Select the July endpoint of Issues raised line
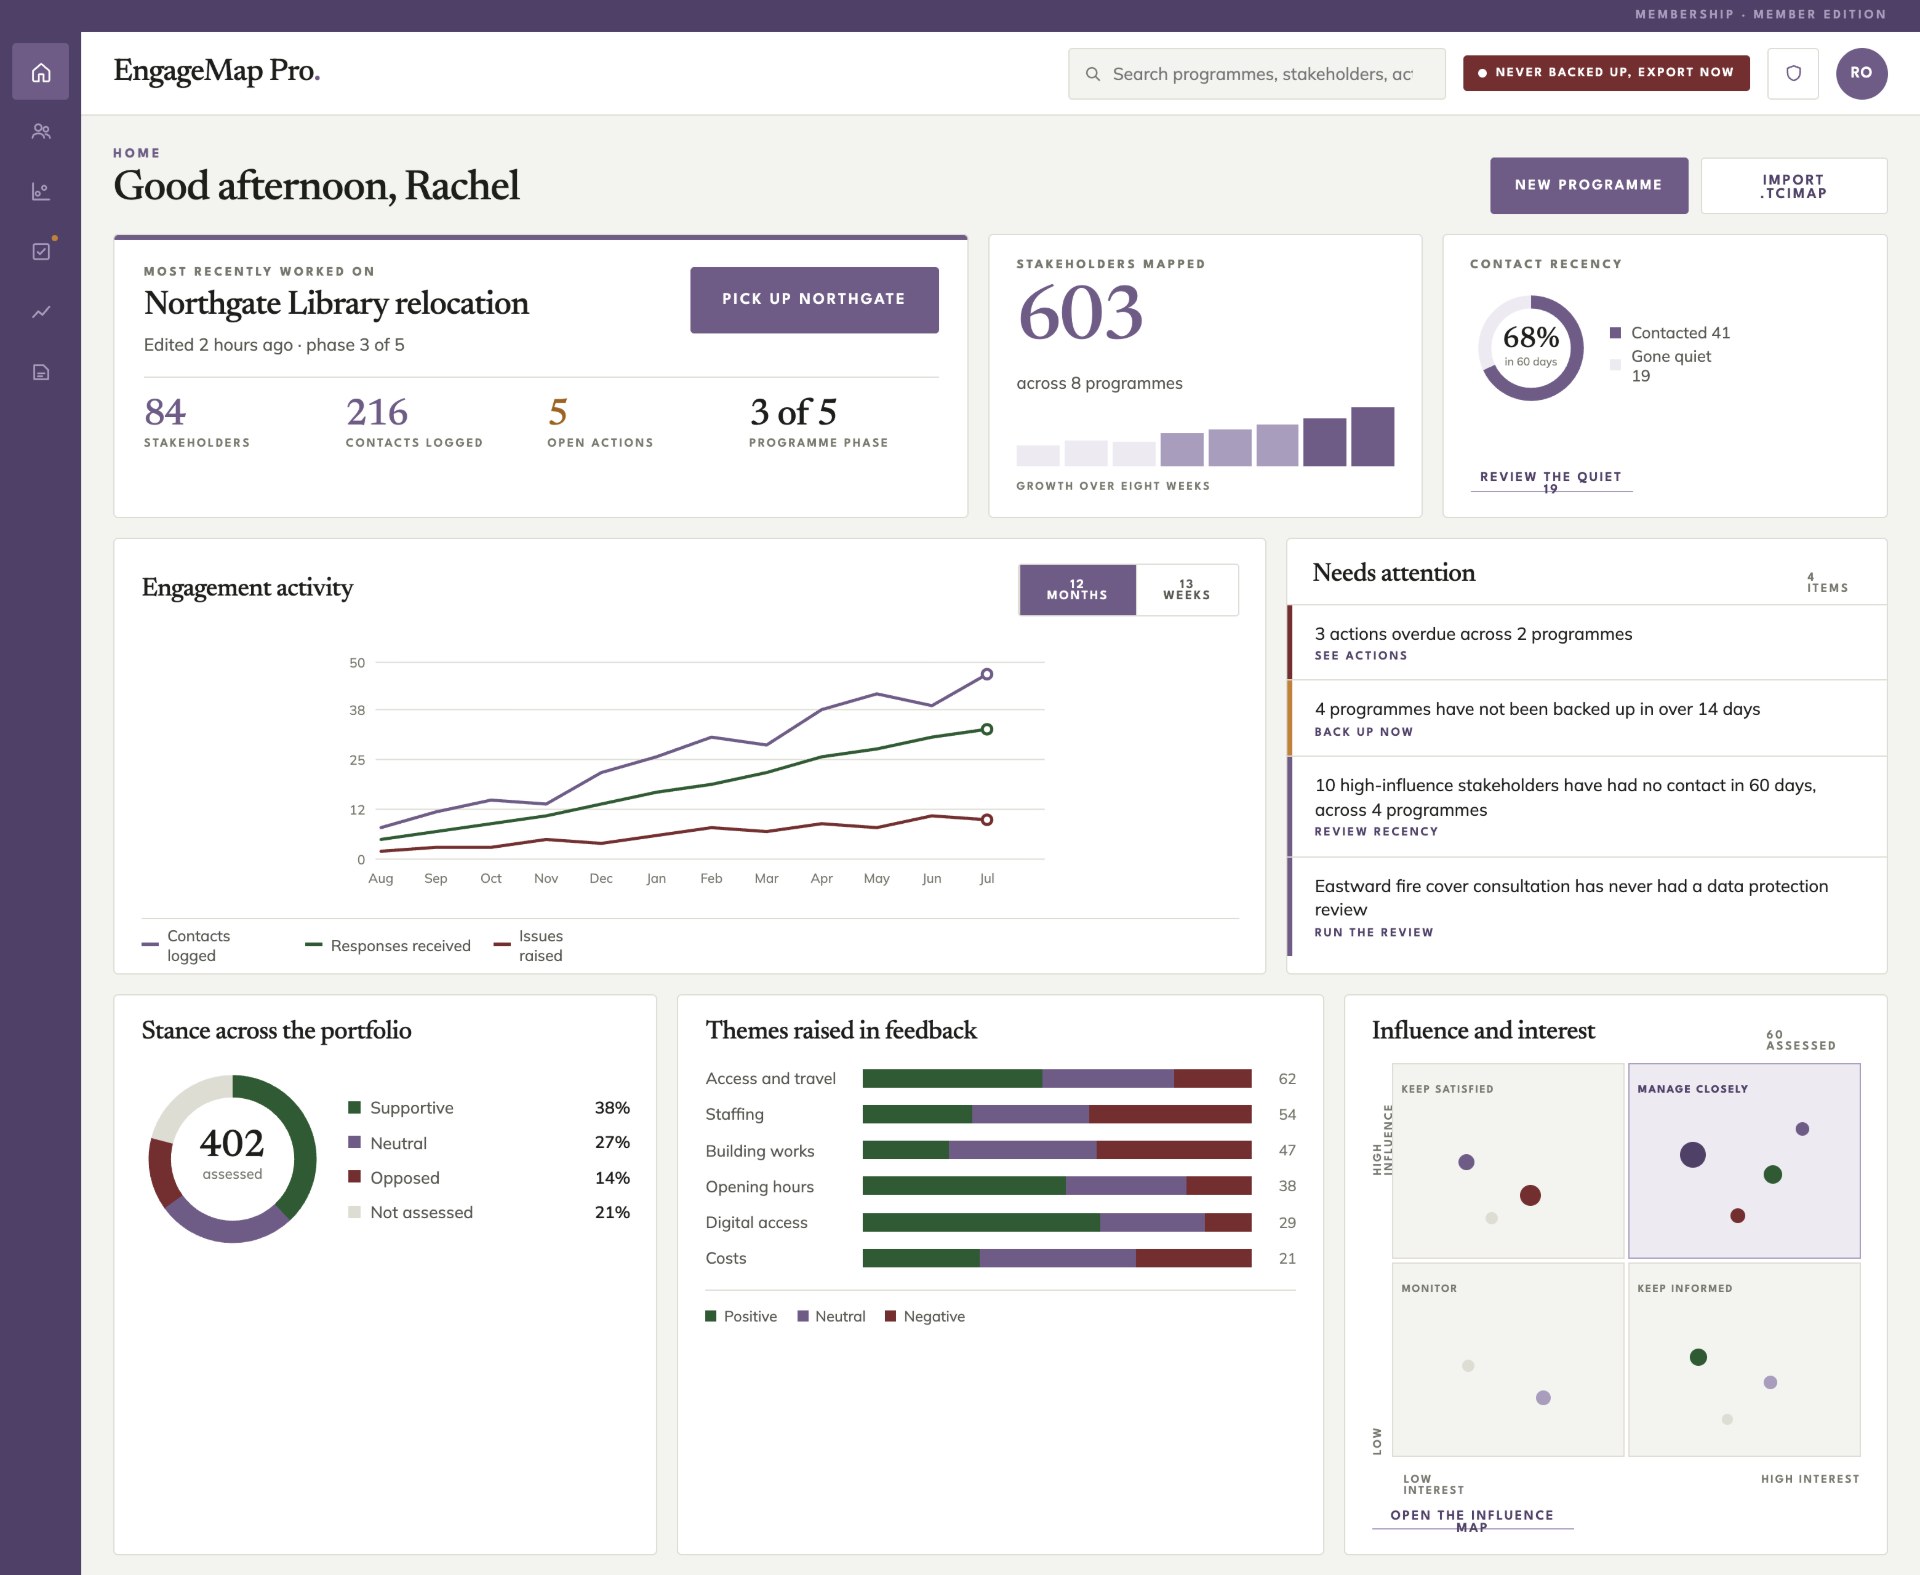This screenshot has height=1575, width=1920. 987,820
